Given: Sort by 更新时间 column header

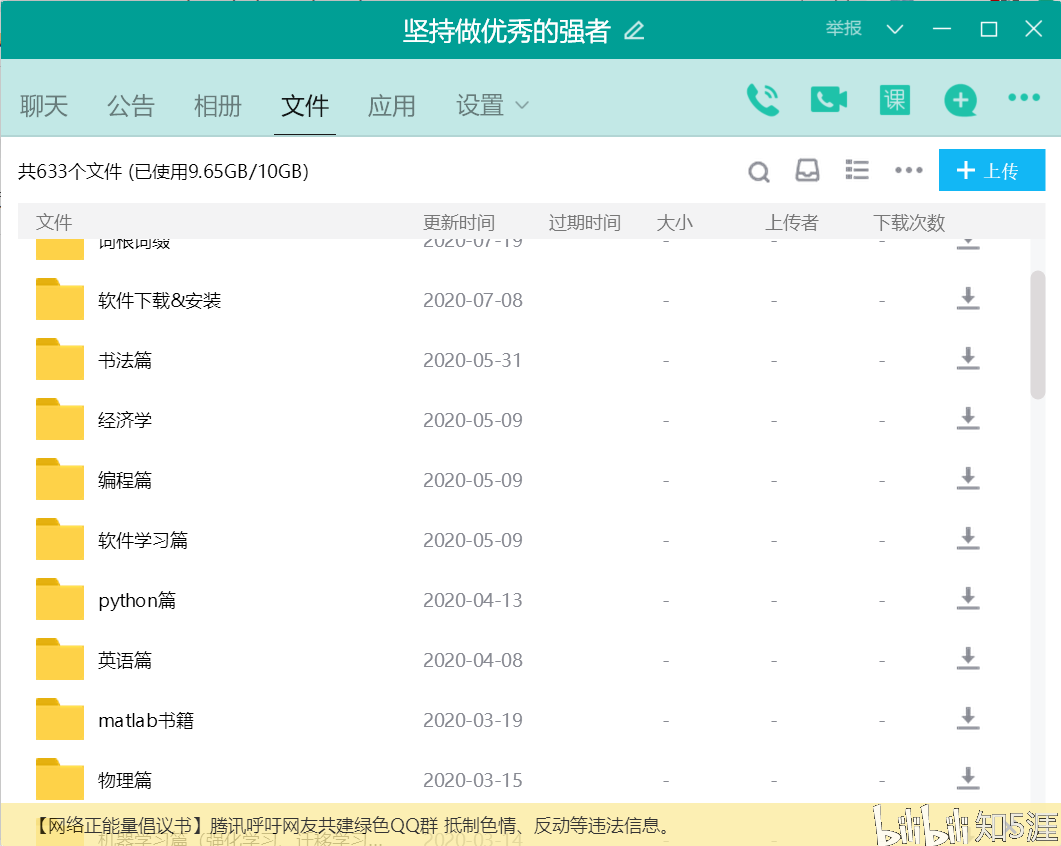Looking at the screenshot, I should [459, 223].
